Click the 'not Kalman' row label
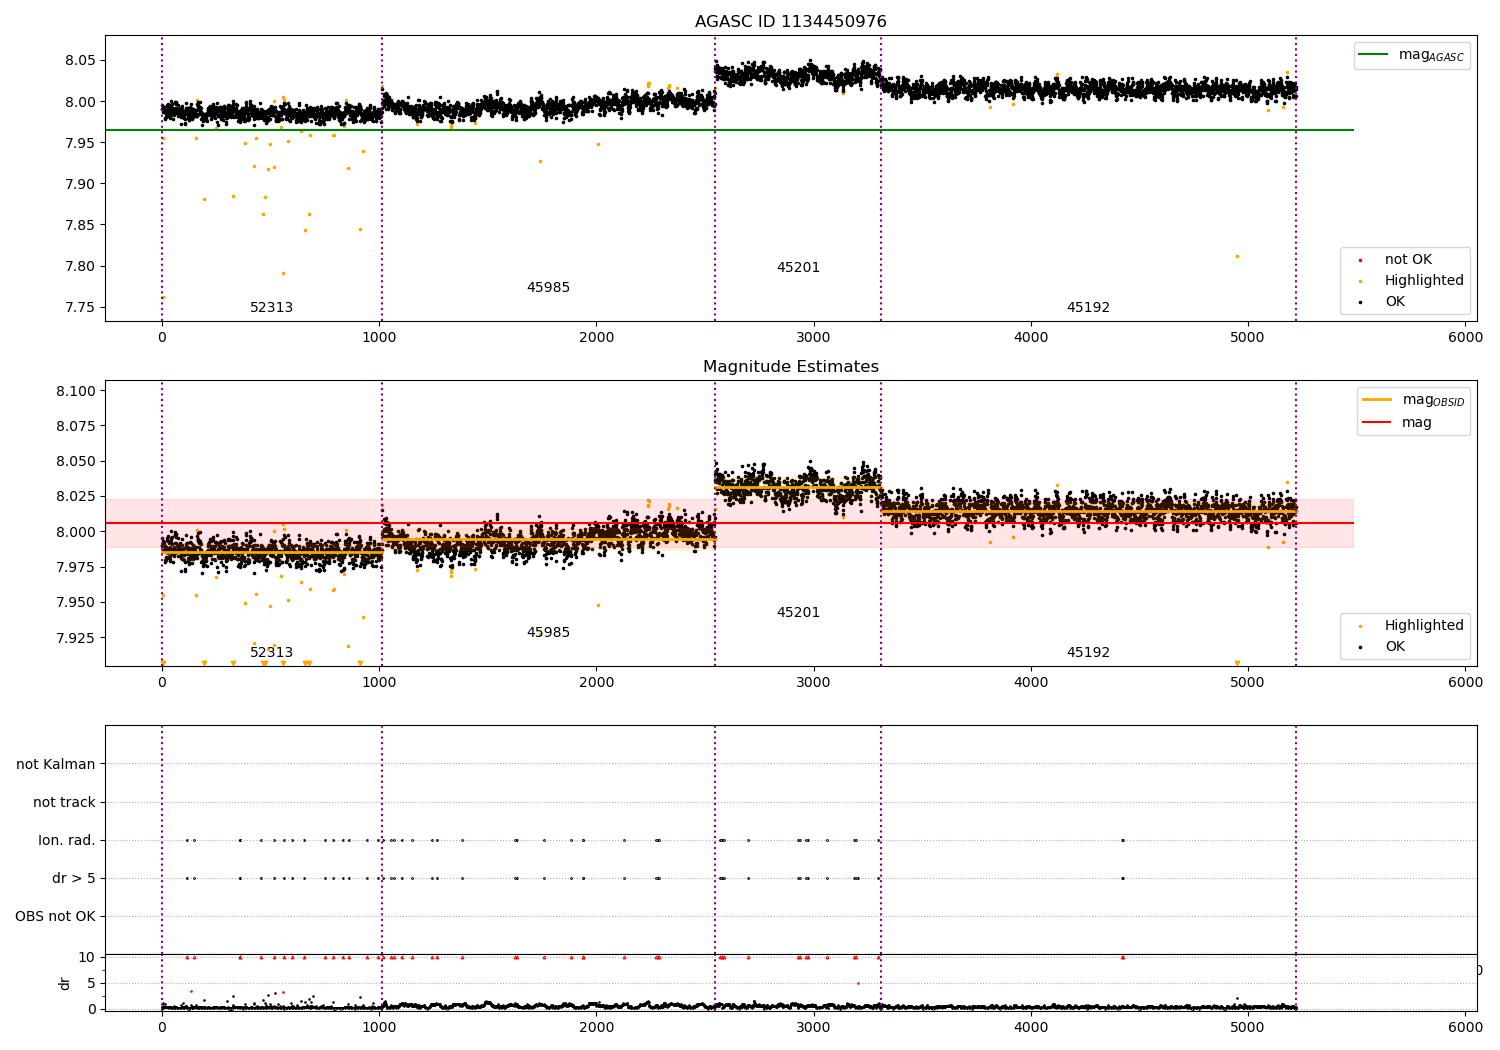 (x=56, y=765)
